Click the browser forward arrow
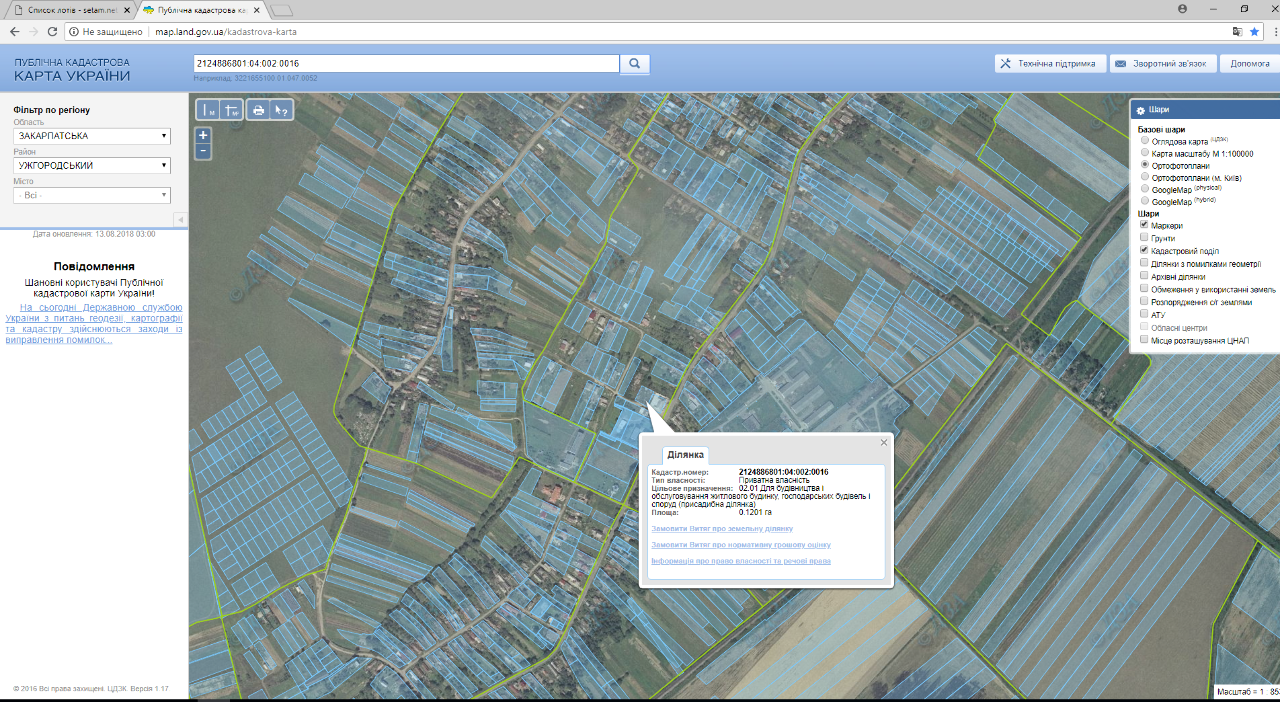The width and height of the screenshot is (1280, 702). 36,31
